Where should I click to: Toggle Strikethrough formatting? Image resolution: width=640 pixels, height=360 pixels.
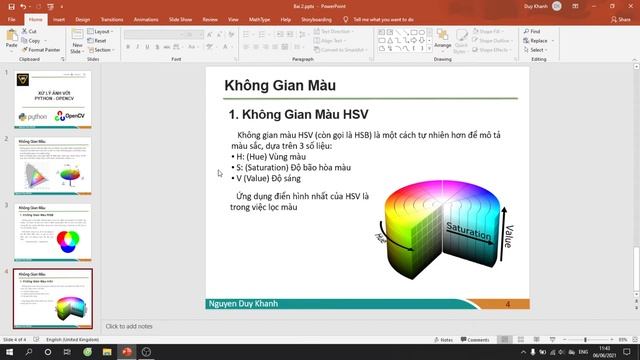167,47
